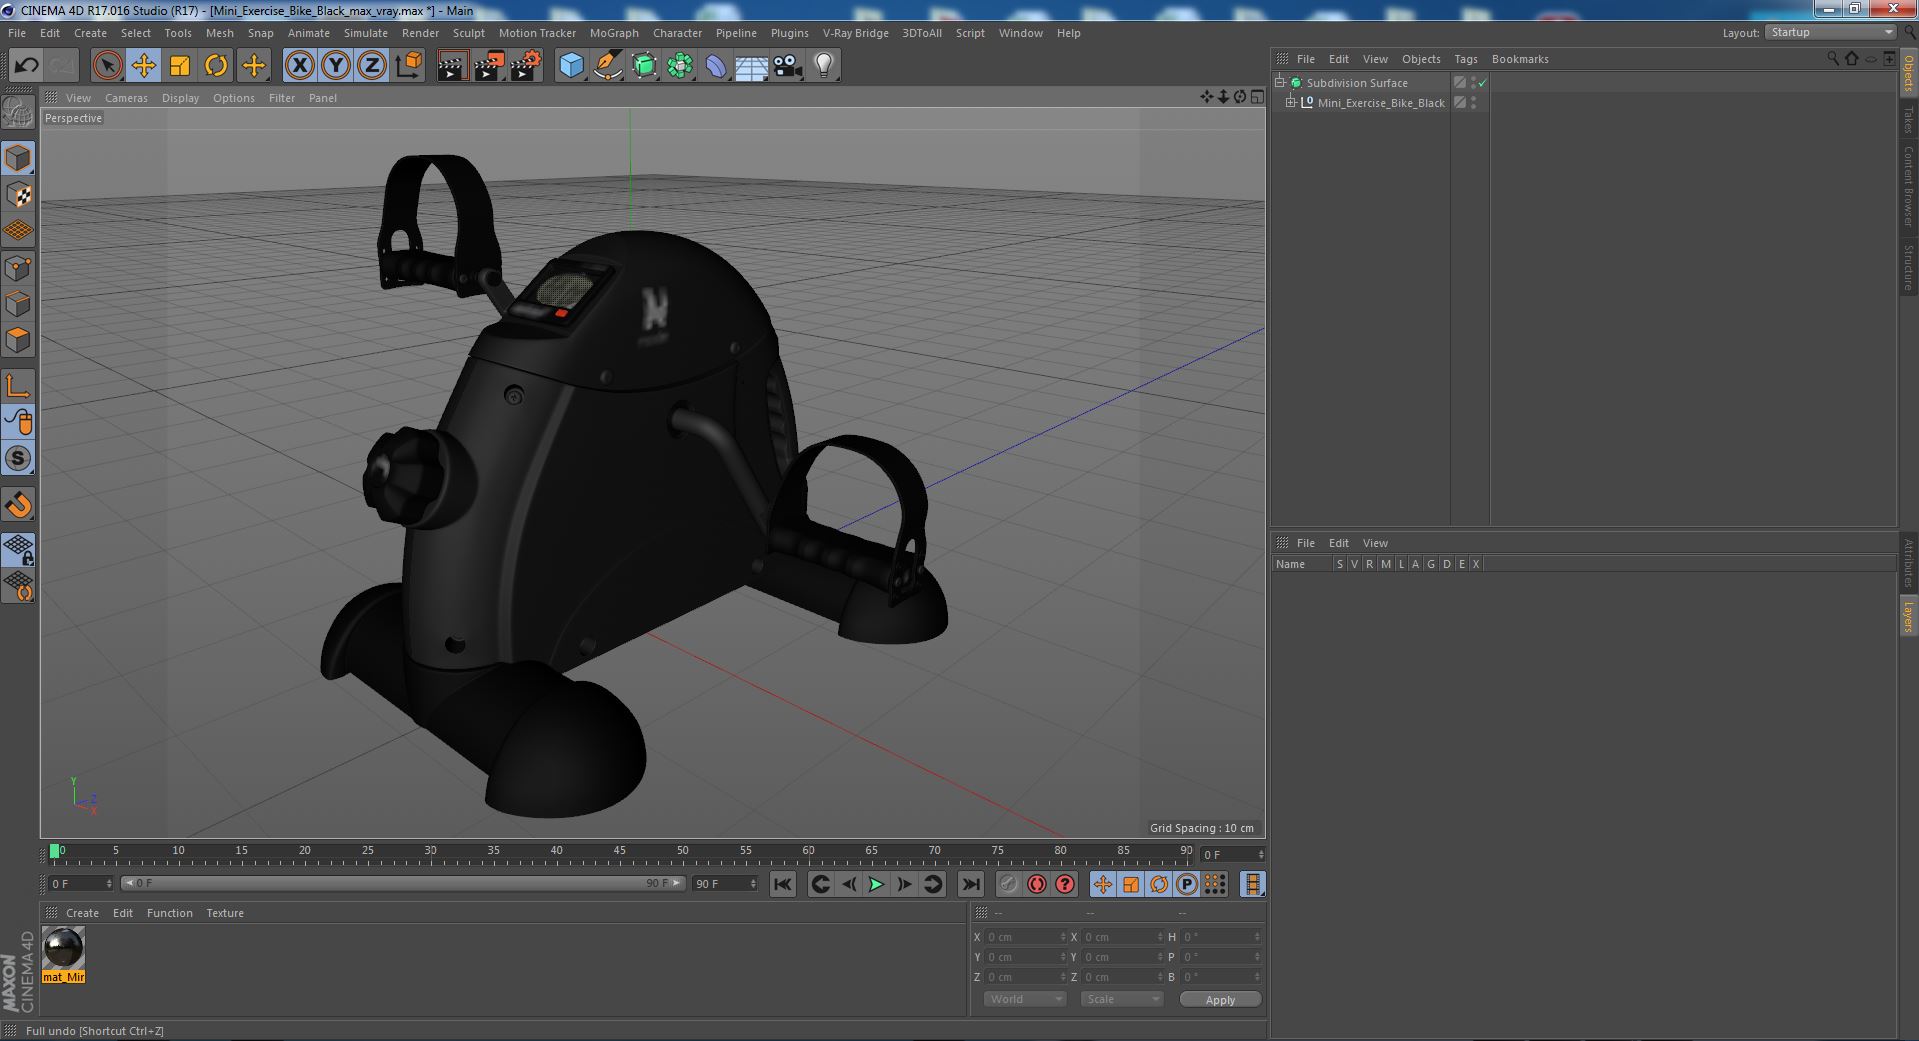Toggle Locked Workplane icon
The height and width of the screenshot is (1041, 1919).
pyautogui.click(x=18, y=549)
